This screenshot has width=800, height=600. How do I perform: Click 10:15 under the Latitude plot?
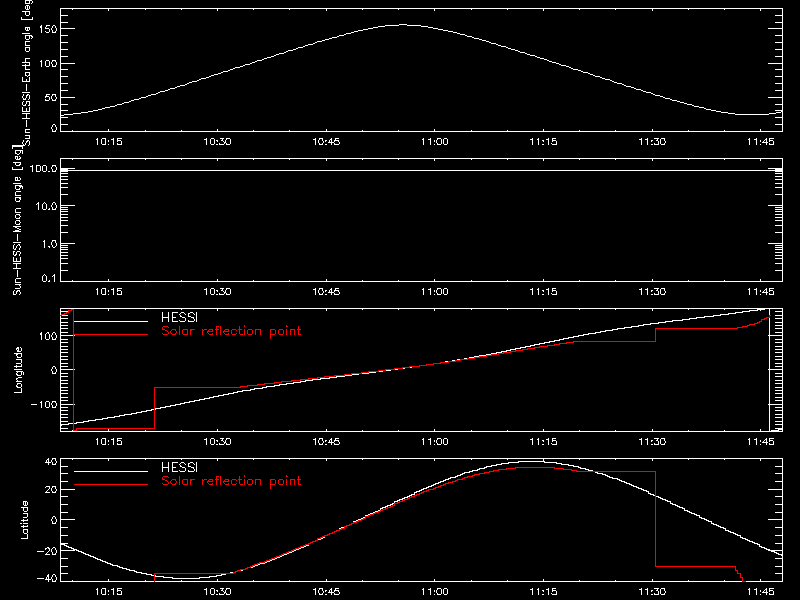109,592
